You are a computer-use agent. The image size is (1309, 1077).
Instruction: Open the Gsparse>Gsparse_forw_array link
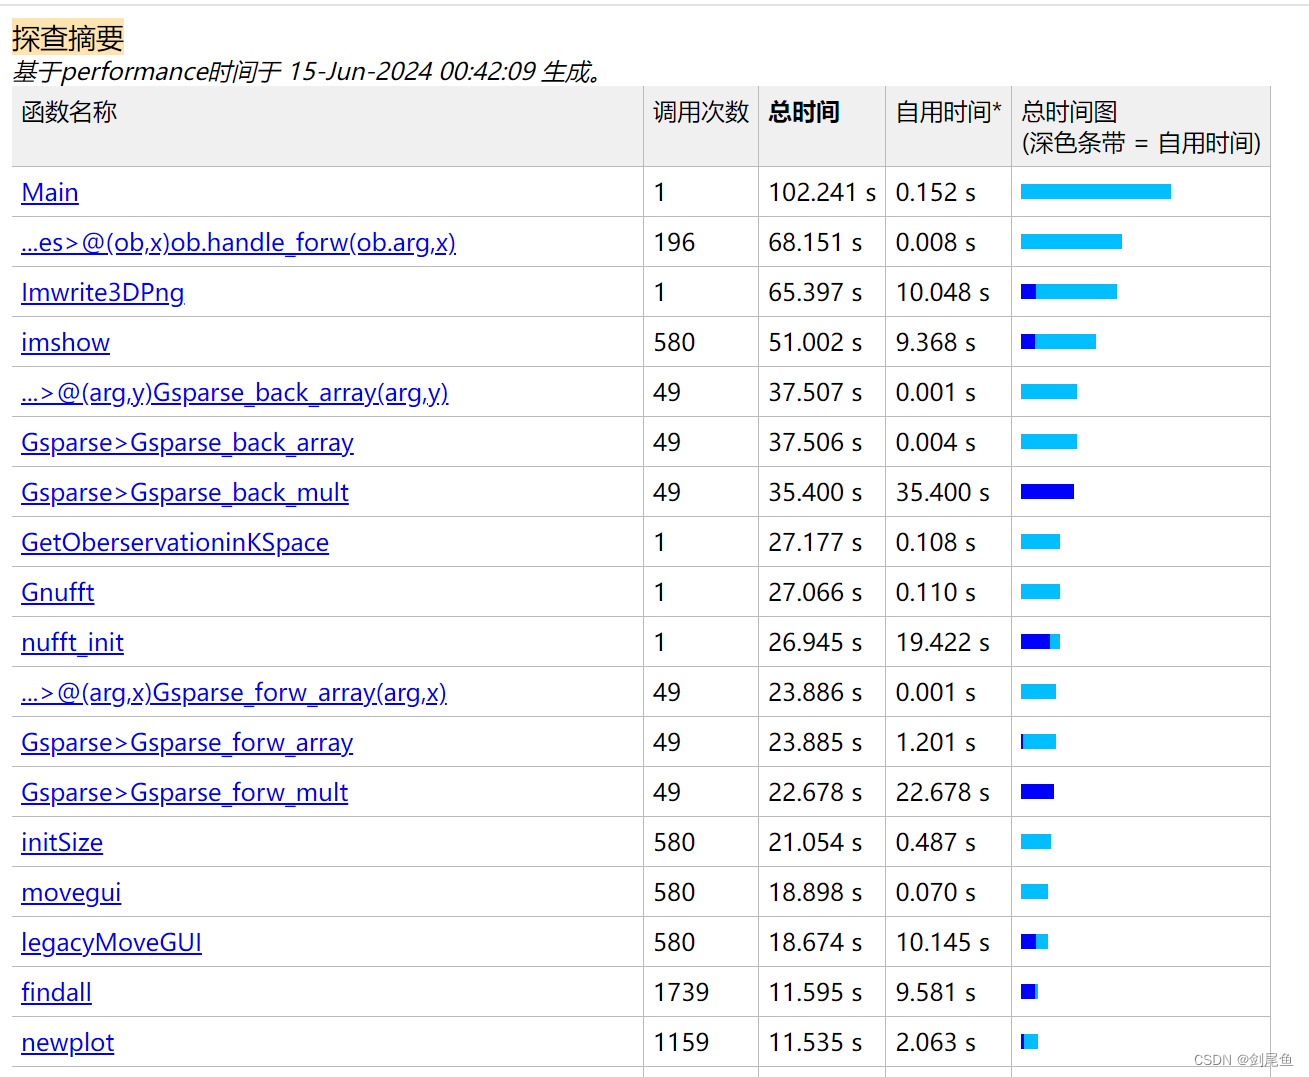(187, 742)
